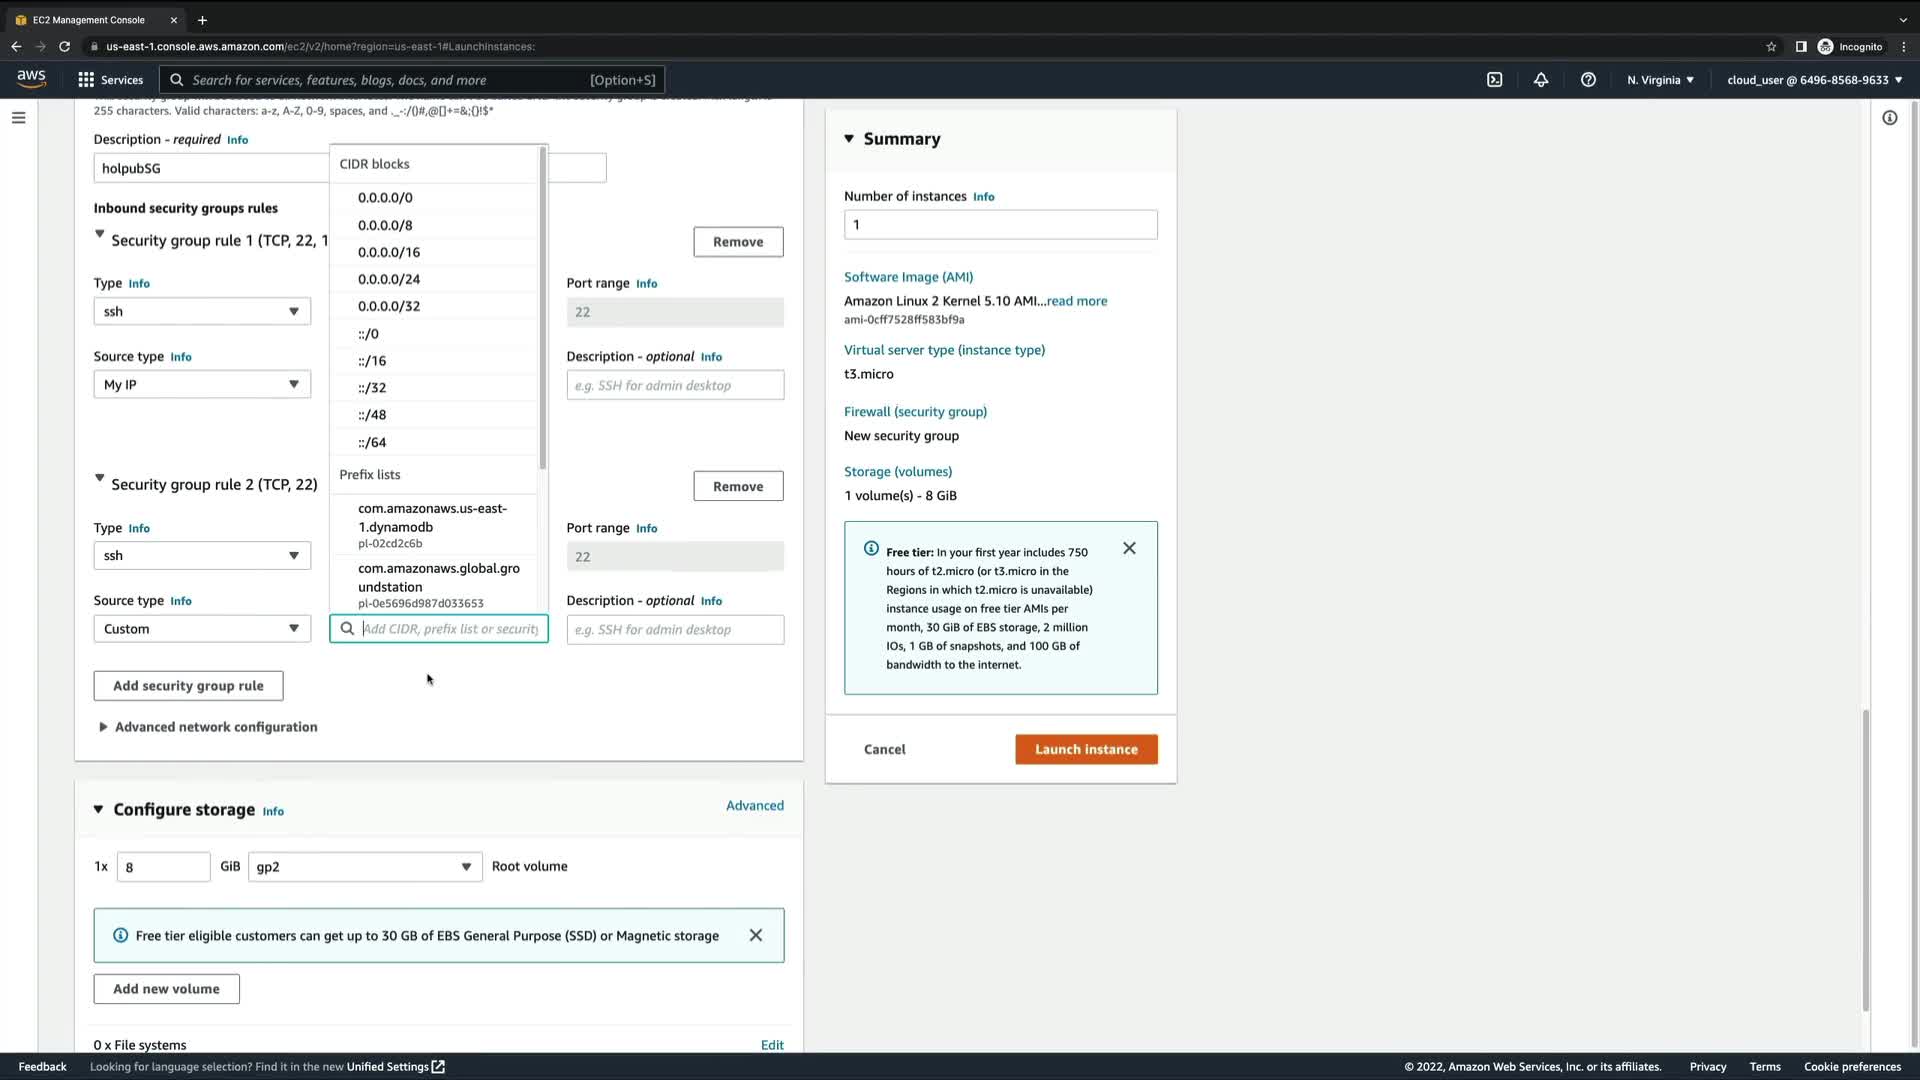
Task: Choose the ::/0 CIDR block option
Action: 368,334
